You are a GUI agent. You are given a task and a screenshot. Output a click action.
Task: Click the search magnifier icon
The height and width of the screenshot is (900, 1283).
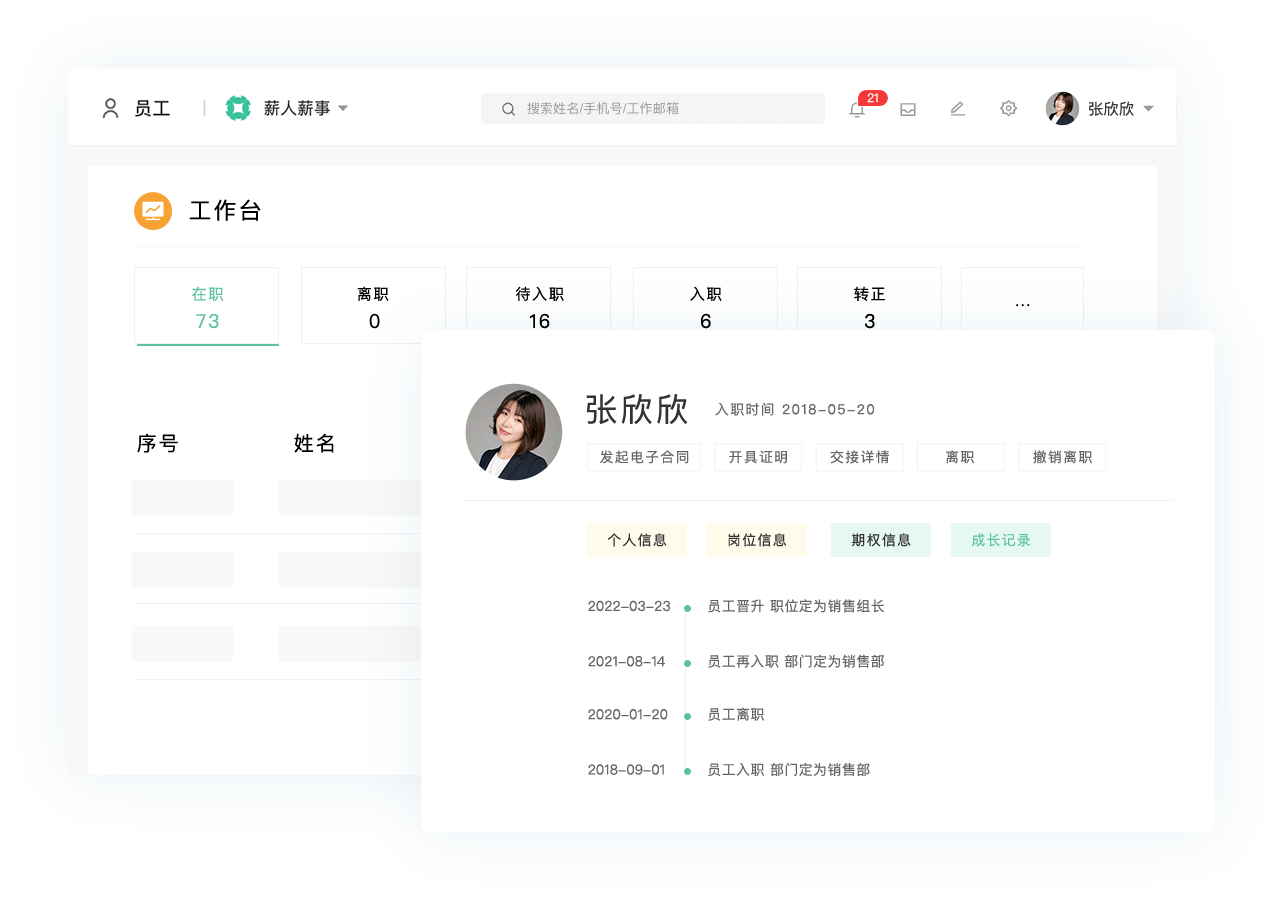pos(508,109)
